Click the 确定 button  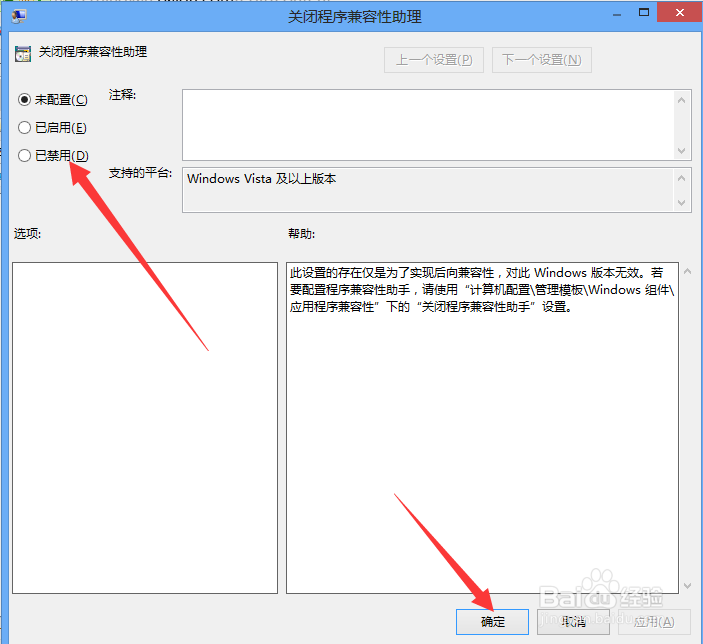(492, 622)
